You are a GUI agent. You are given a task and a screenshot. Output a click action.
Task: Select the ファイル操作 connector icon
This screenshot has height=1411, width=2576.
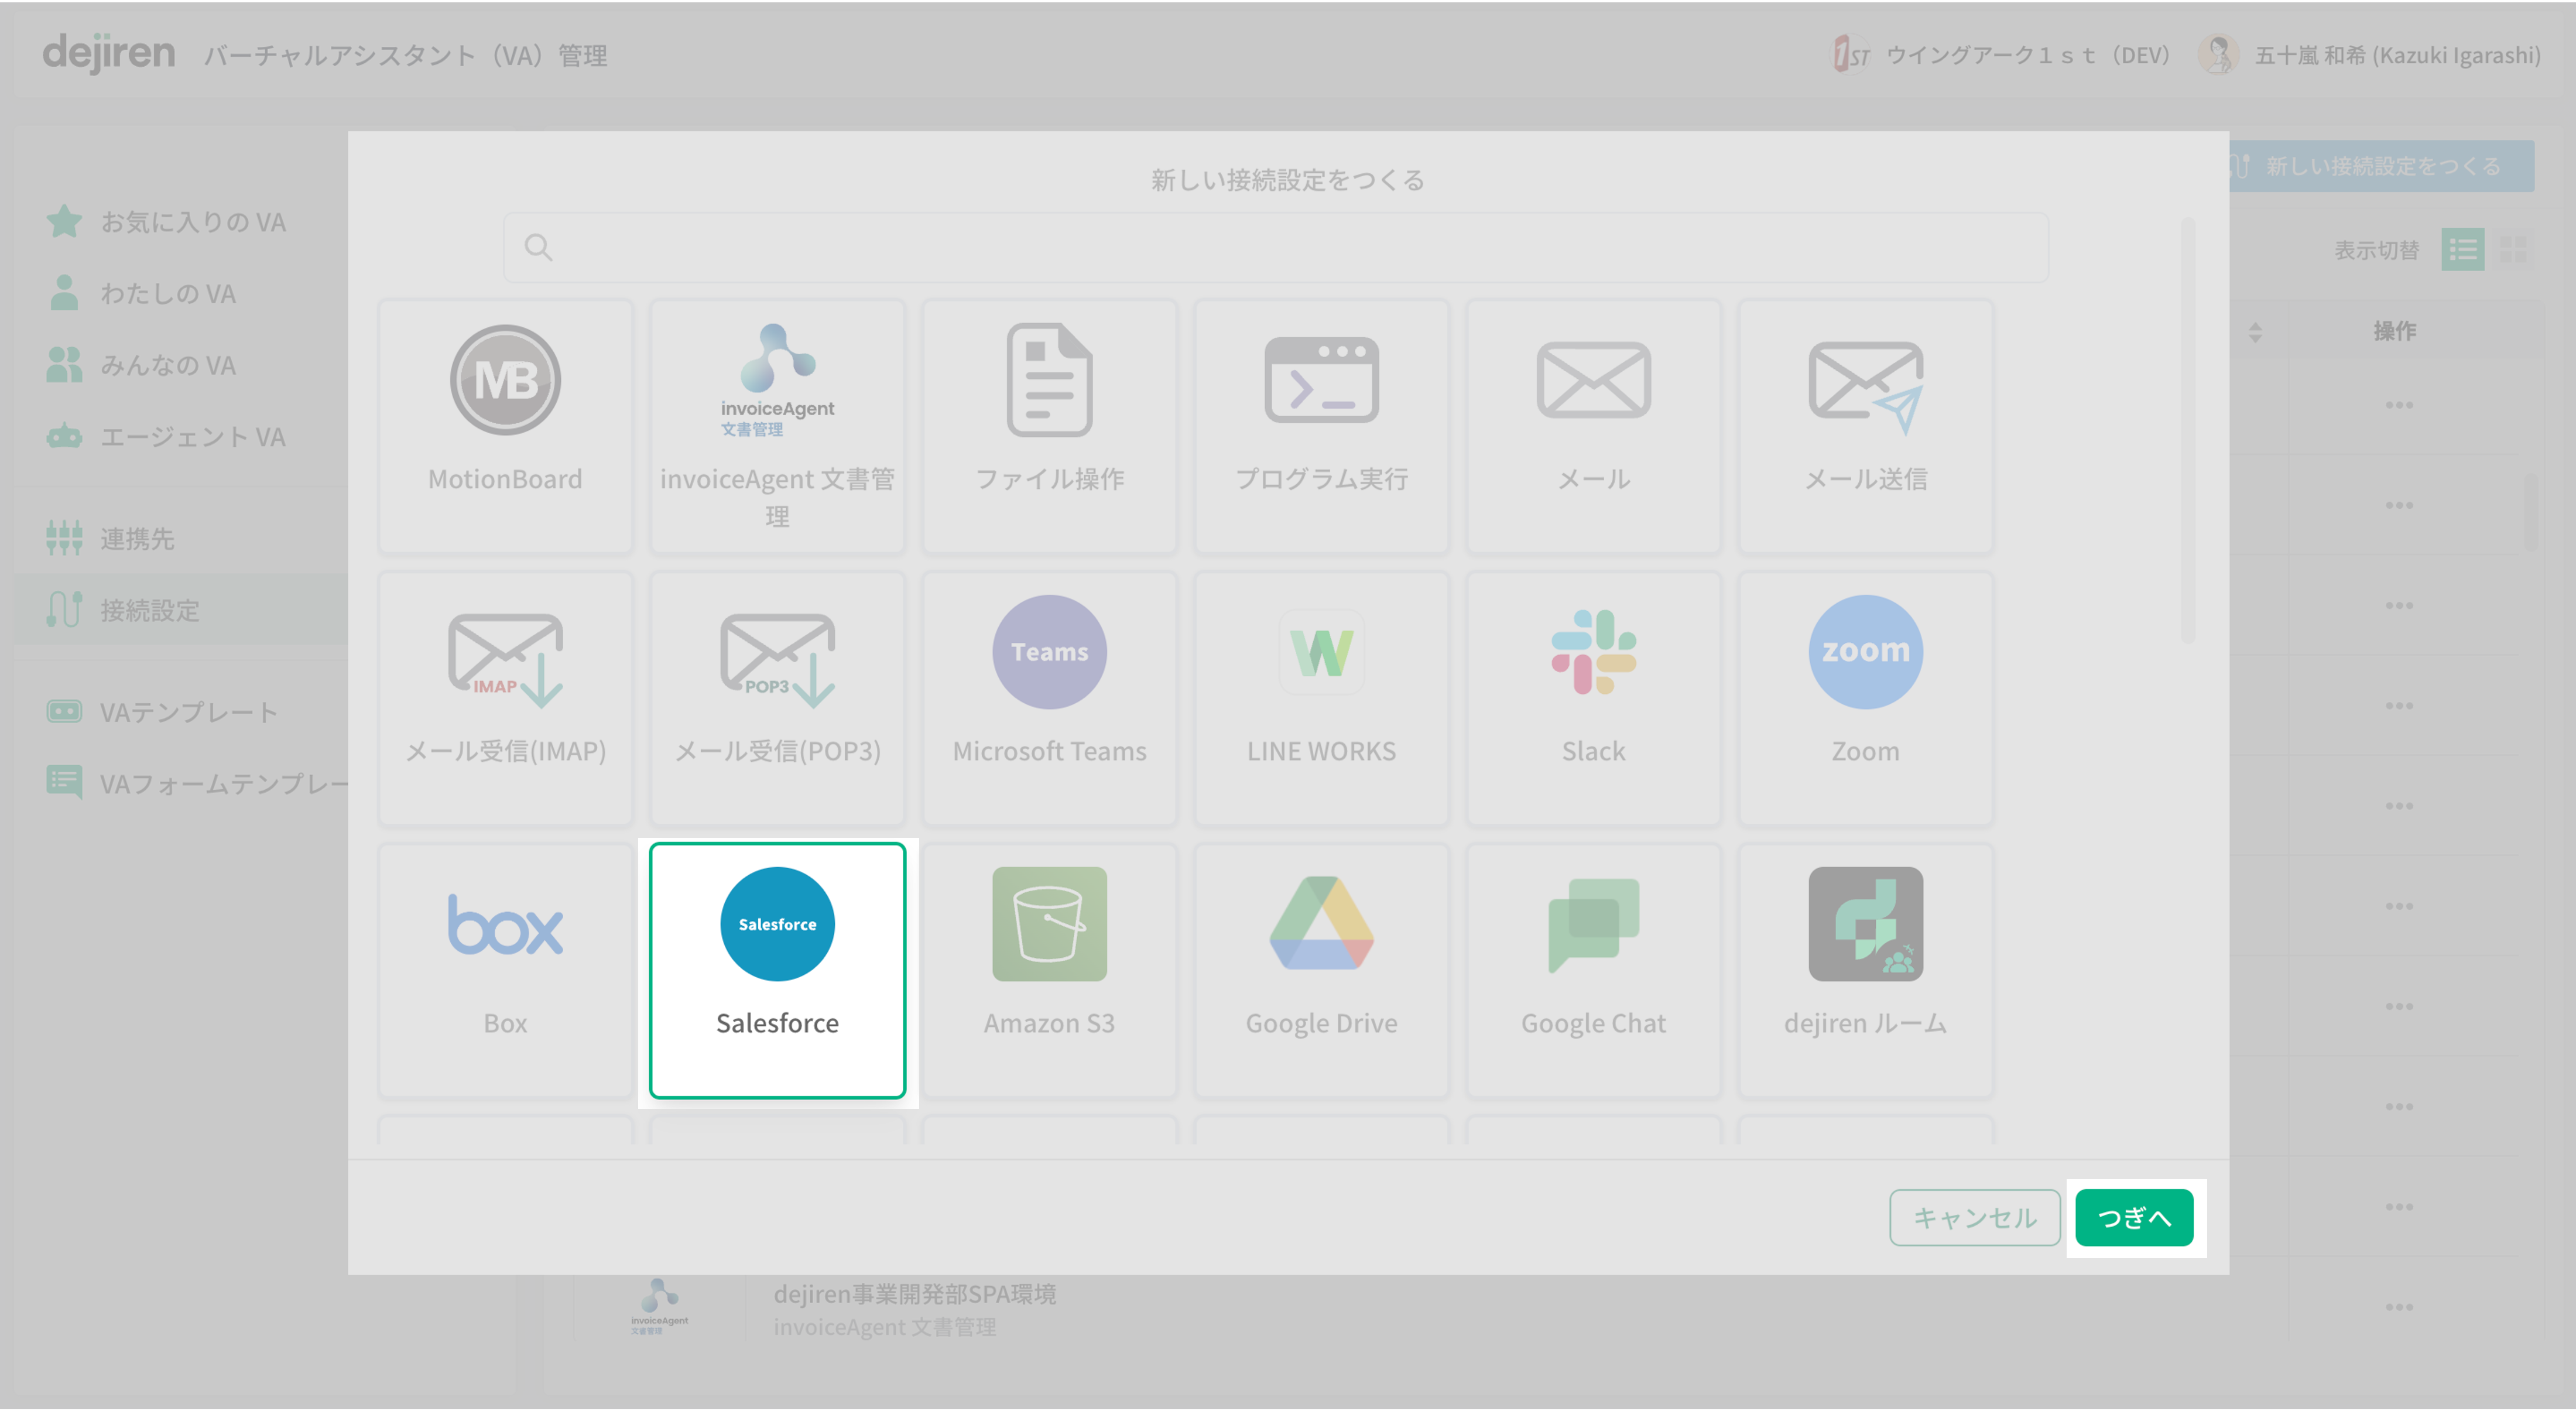[x=1049, y=380]
